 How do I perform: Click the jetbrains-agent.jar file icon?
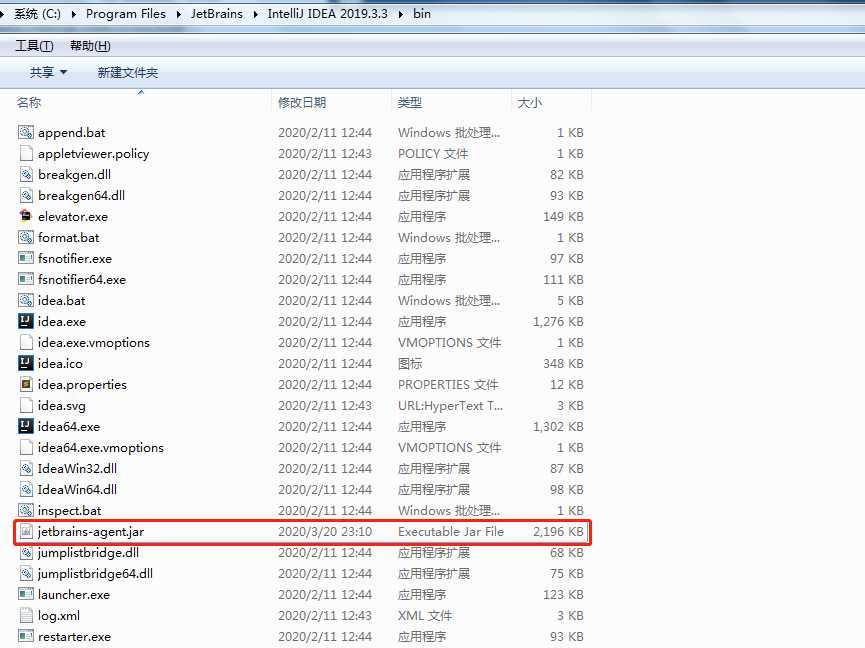click(26, 531)
